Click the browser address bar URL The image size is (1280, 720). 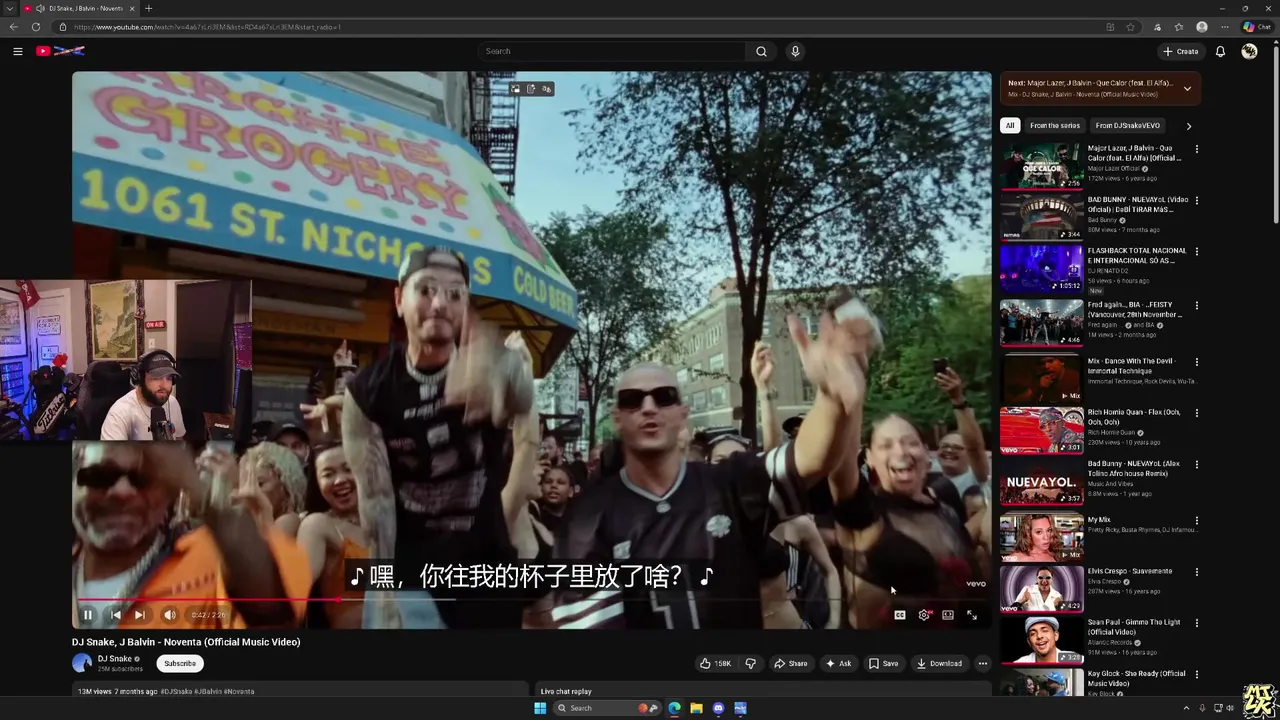point(207,27)
